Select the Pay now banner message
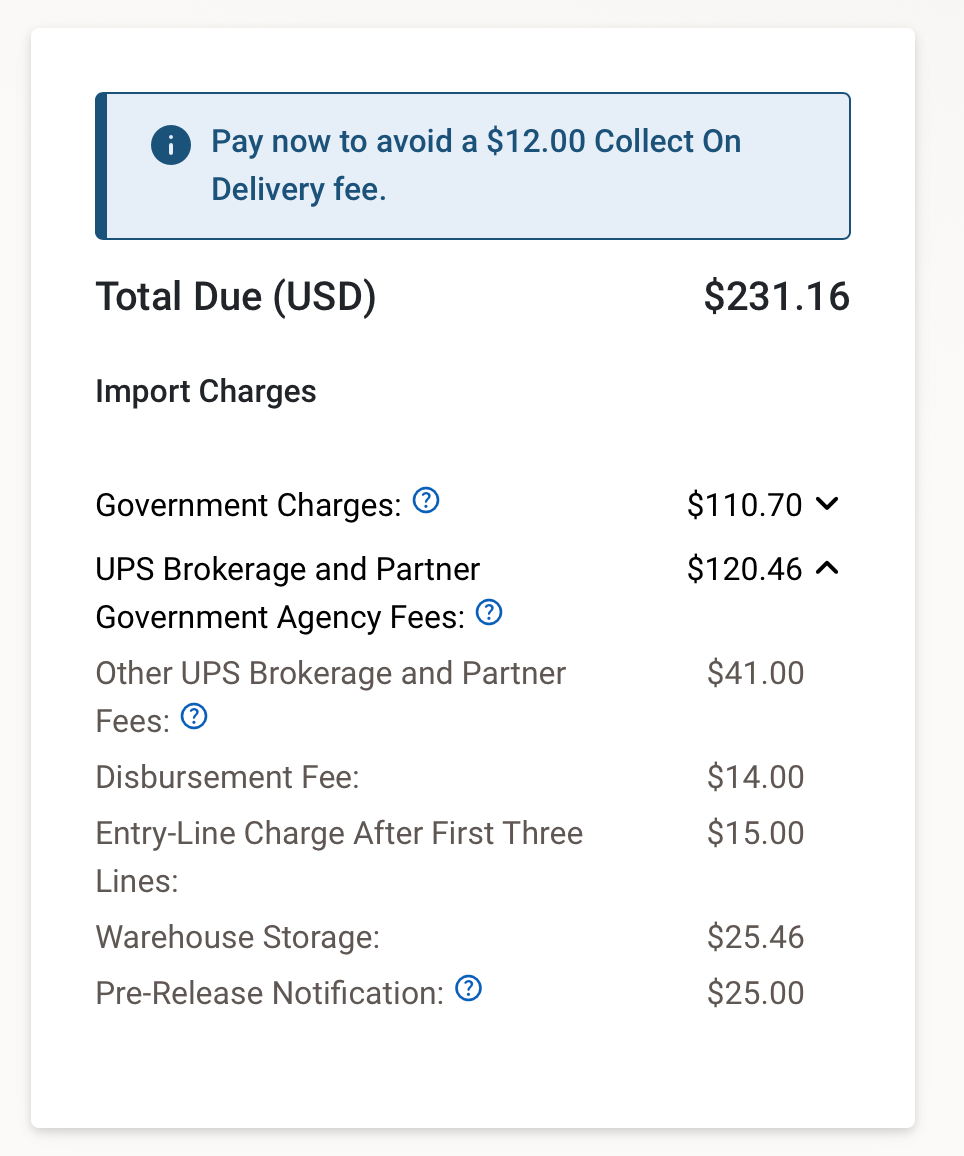Image resolution: width=964 pixels, height=1156 pixels. (476, 165)
